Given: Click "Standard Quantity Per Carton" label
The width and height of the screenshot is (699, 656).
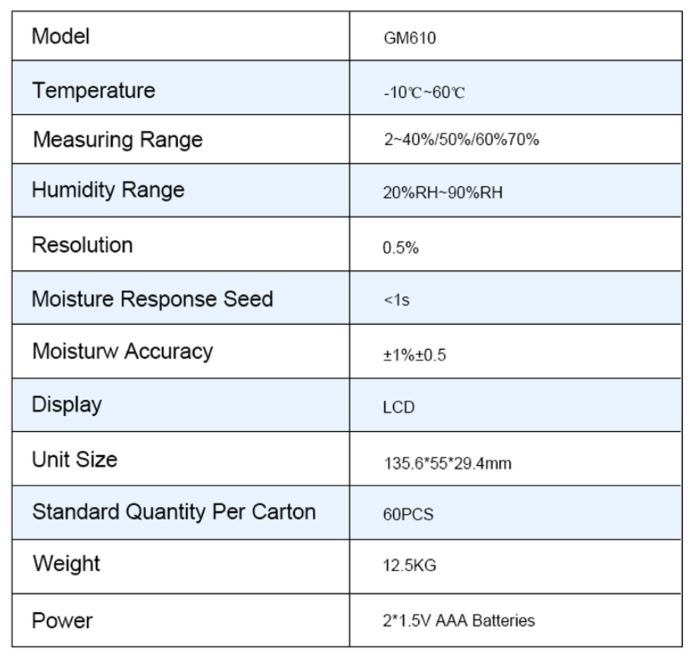Looking at the screenshot, I should [x=174, y=513].
